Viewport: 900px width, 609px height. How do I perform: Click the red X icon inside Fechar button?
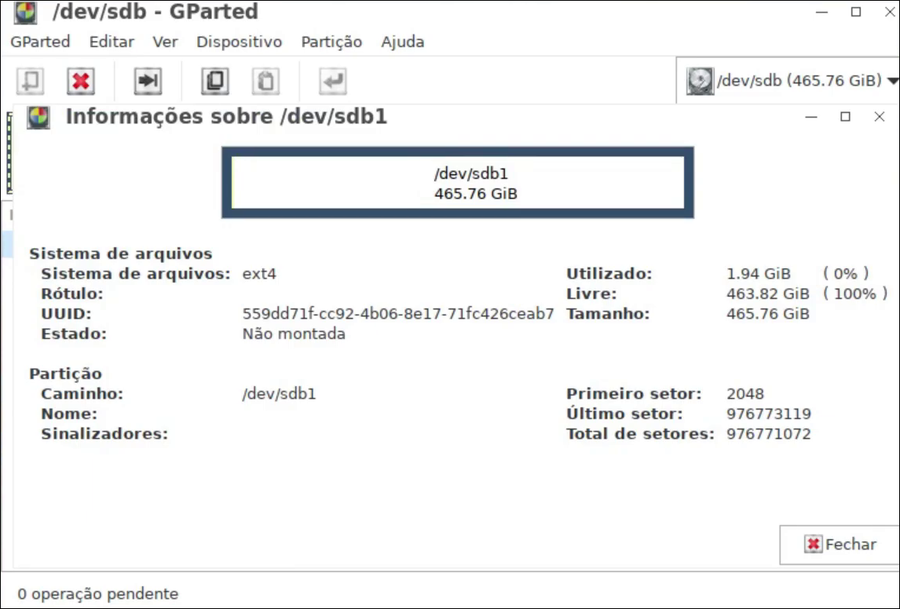point(813,545)
